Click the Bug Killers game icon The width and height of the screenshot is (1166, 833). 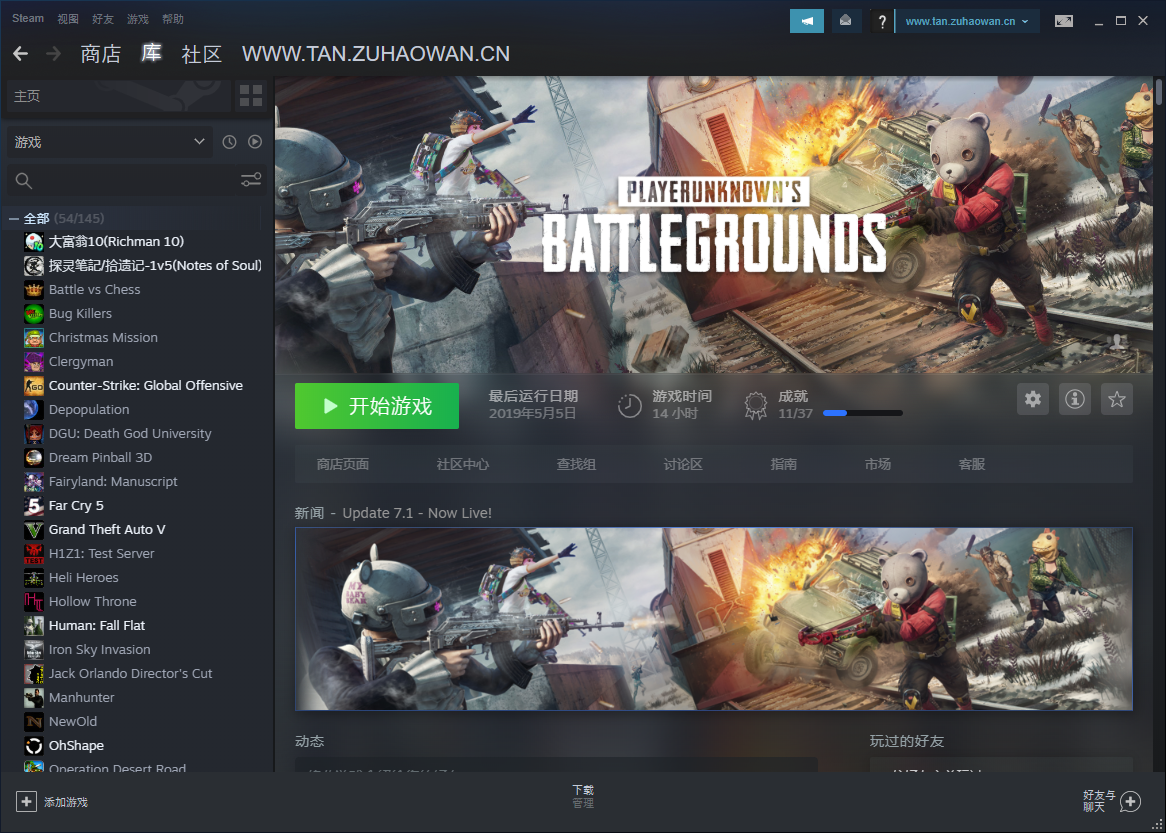click(33, 313)
